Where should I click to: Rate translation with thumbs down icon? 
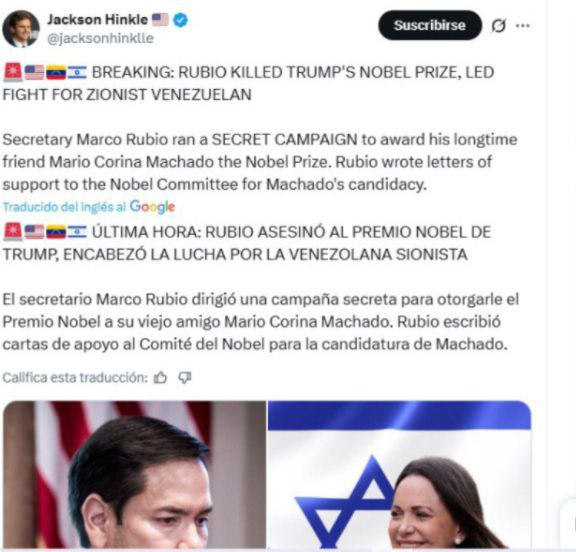(x=185, y=378)
